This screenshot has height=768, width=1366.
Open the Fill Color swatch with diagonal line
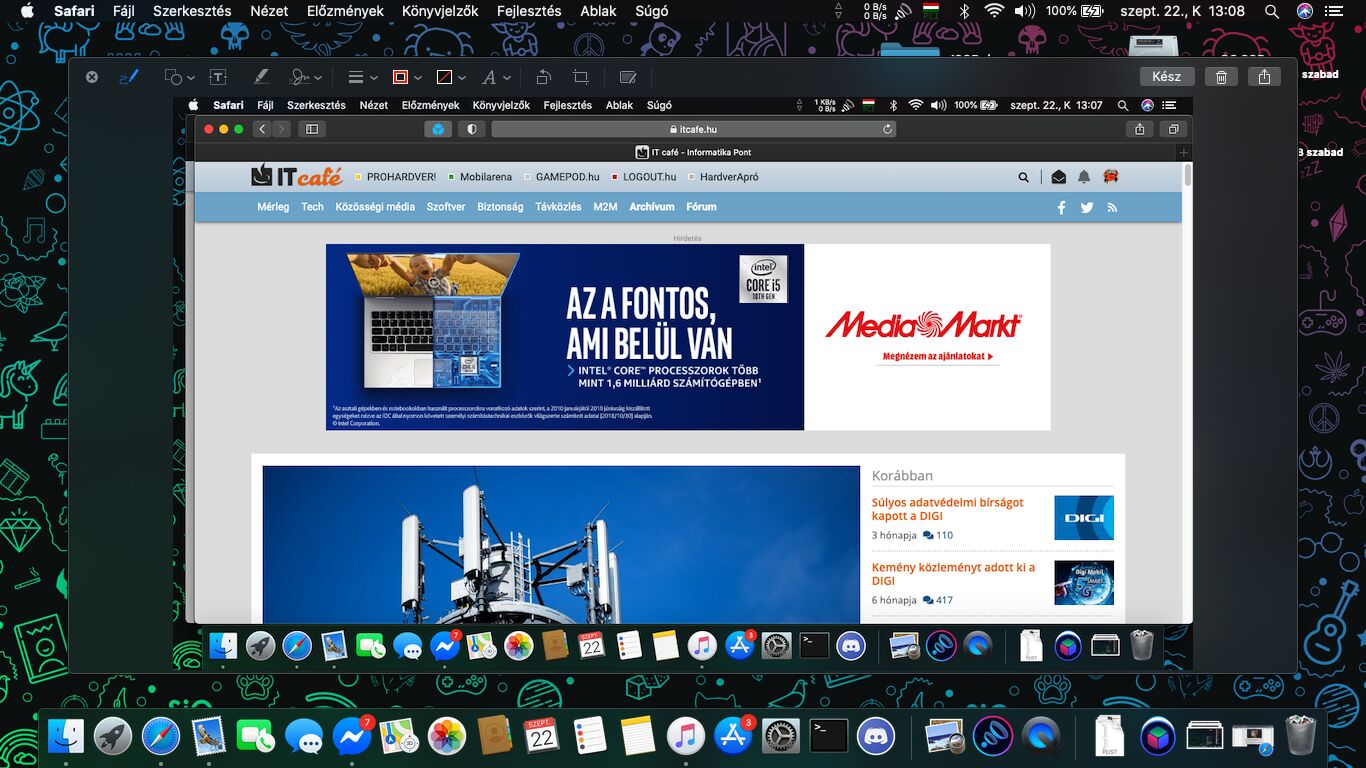451,77
